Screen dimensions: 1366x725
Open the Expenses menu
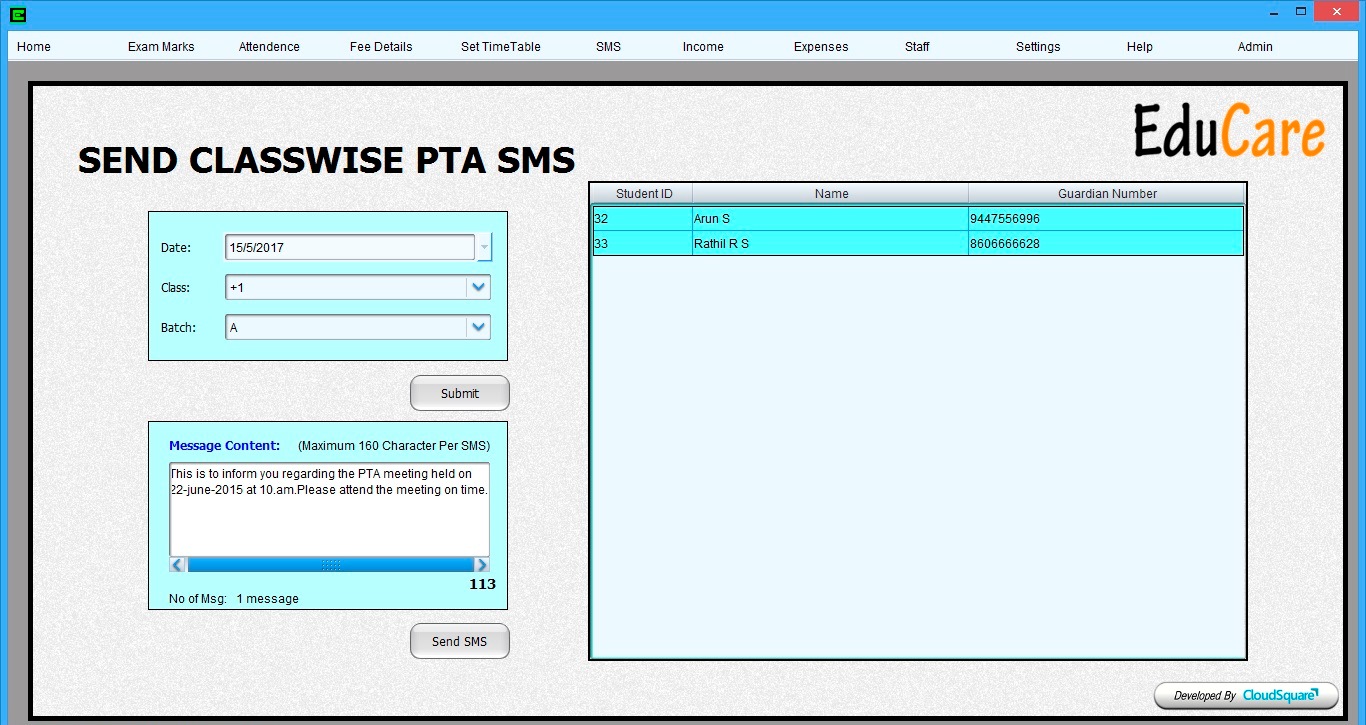click(821, 47)
